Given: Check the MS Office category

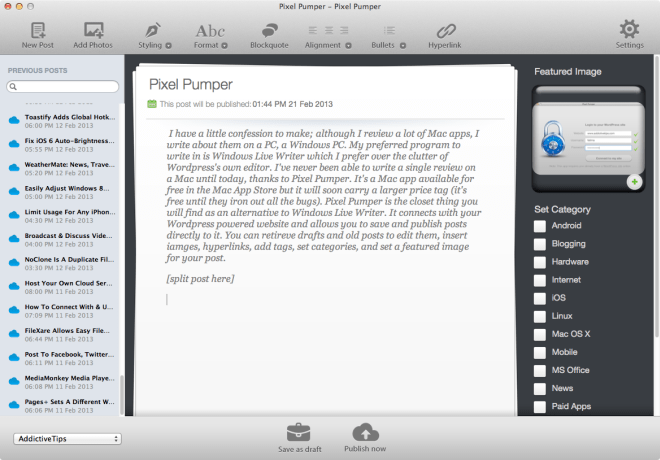Looking at the screenshot, I should [540, 371].
